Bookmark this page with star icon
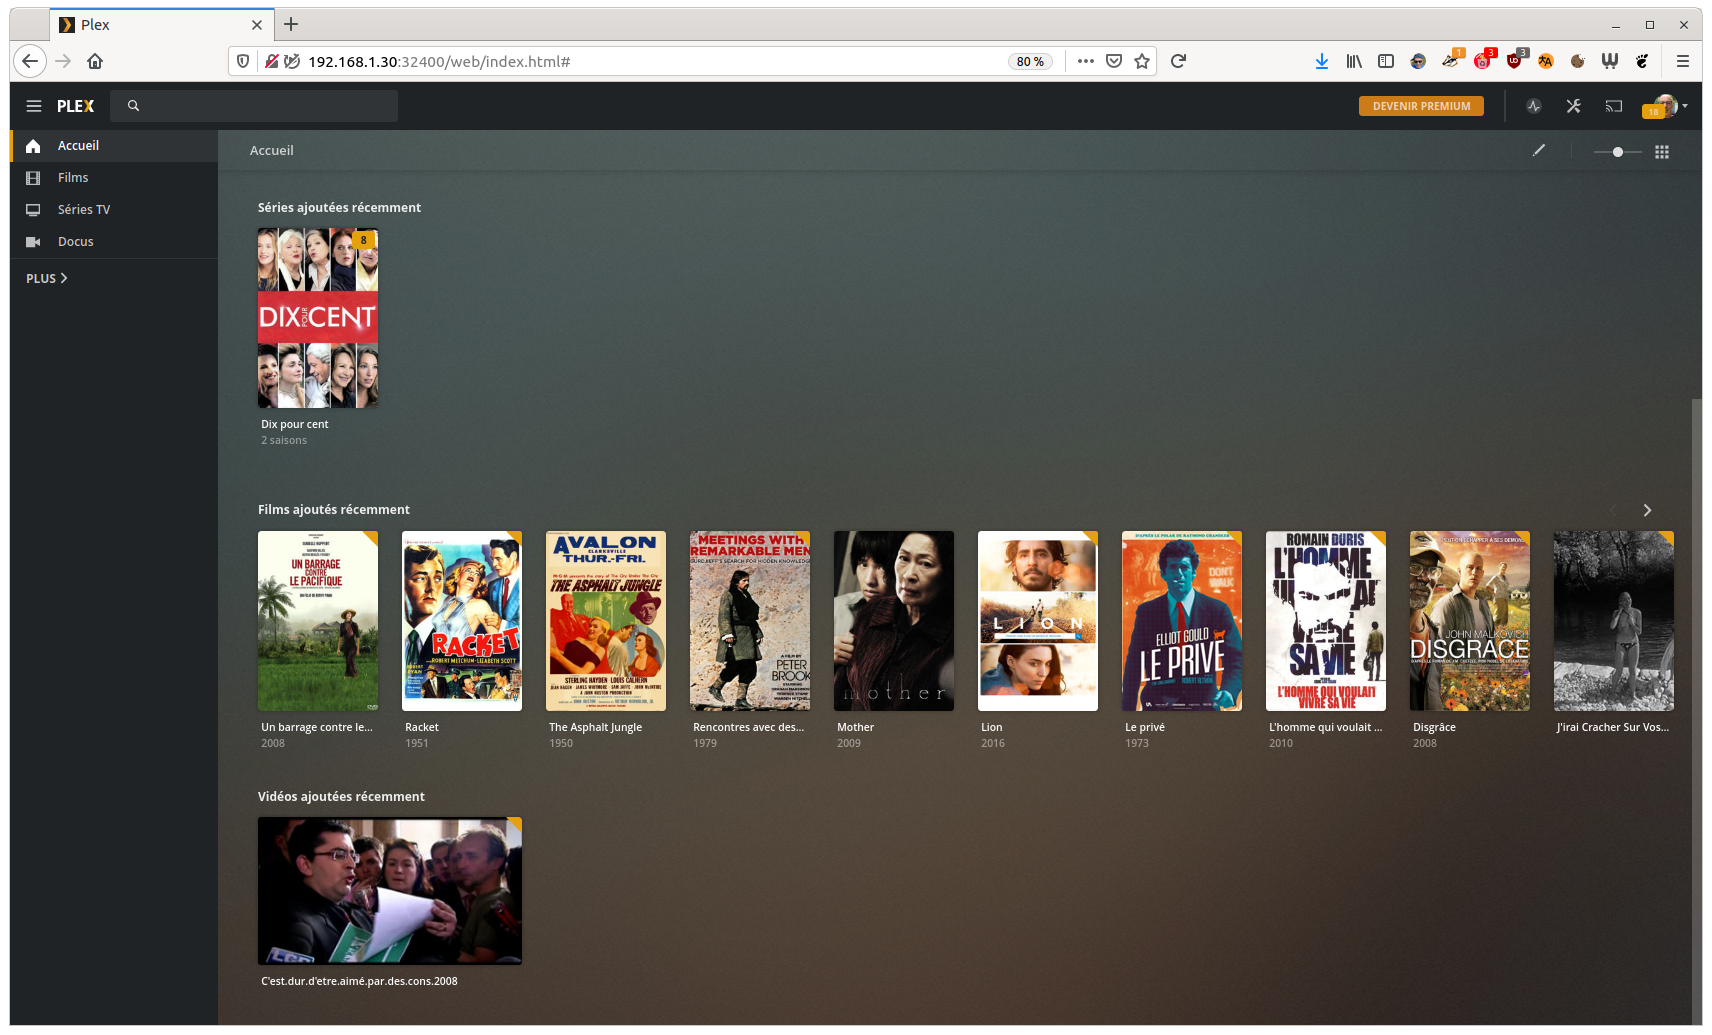1712x1035 pixels. click(1142, 61)
